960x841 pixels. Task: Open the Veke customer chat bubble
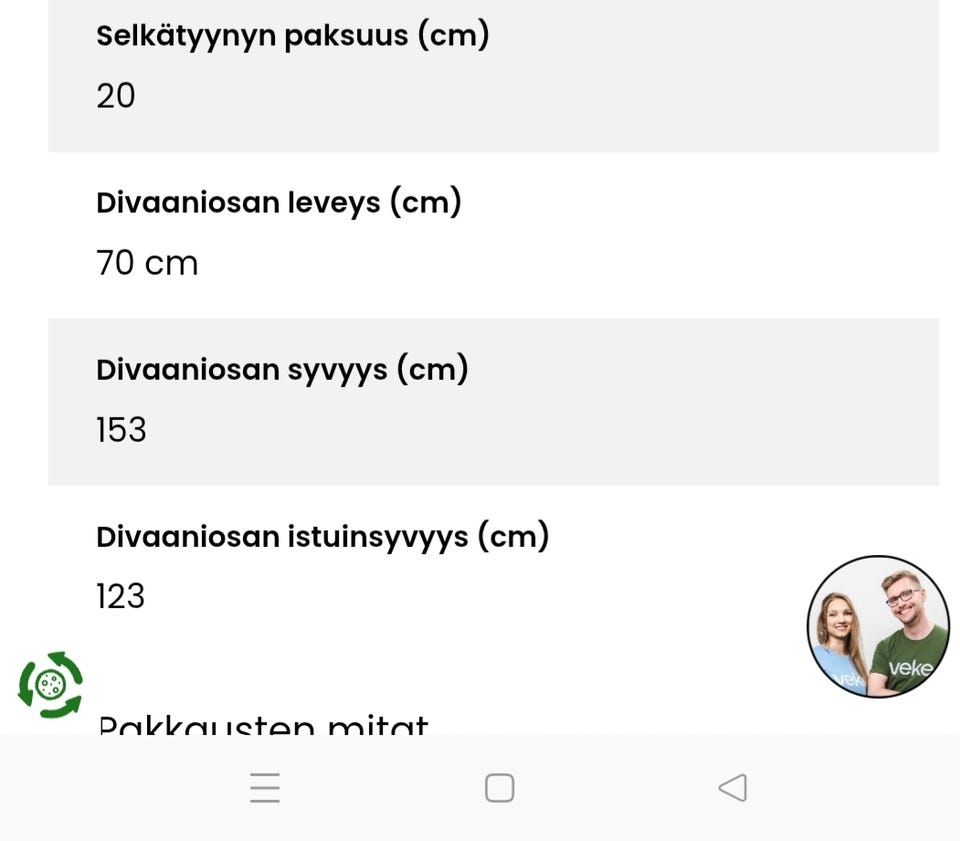click(878, 626)
